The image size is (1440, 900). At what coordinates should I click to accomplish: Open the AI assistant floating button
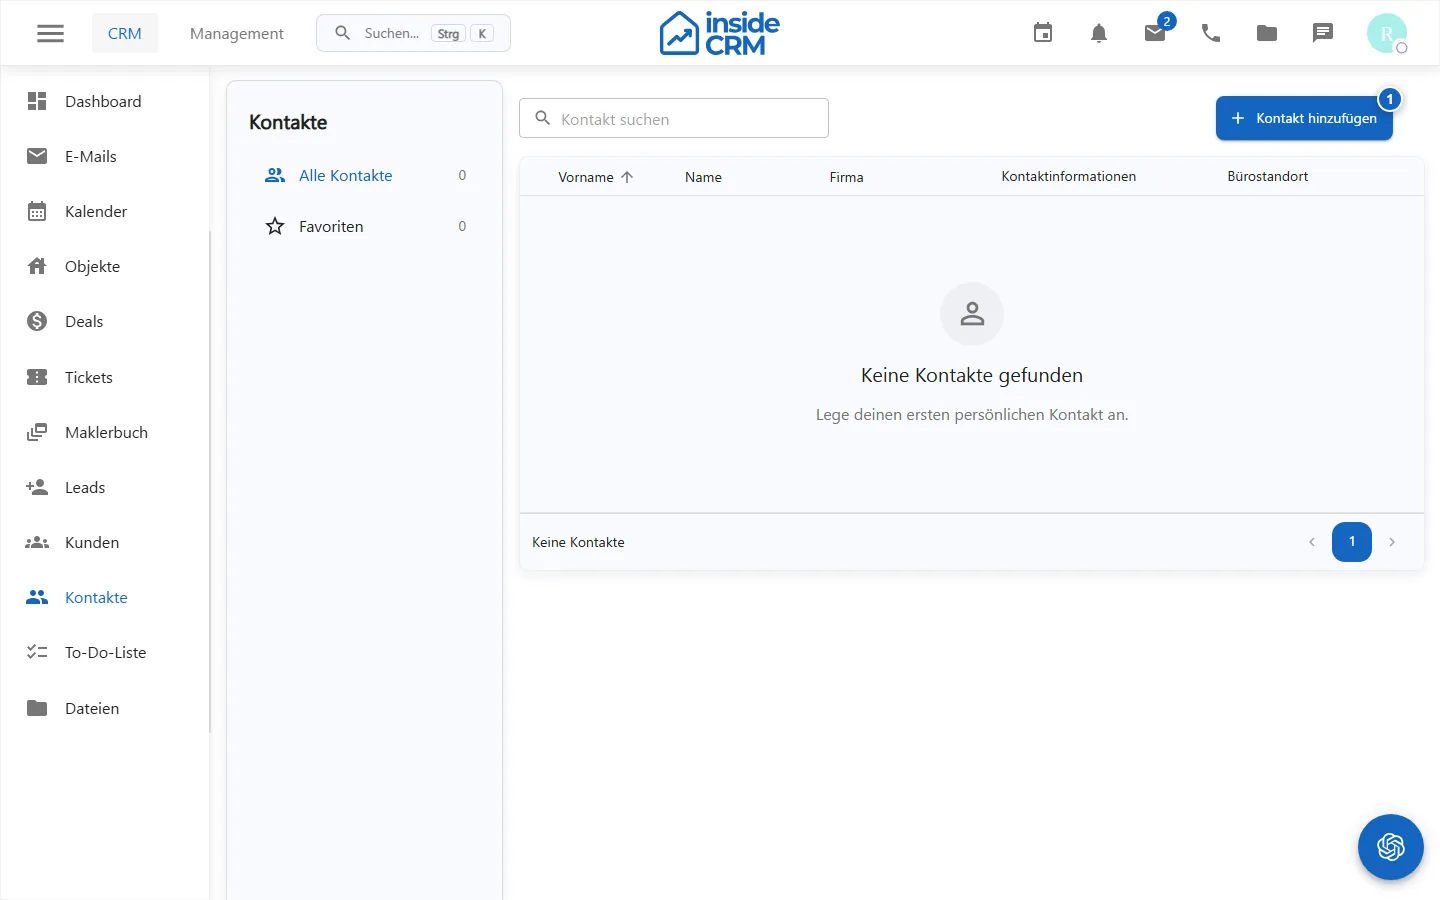(x=1391, y=847)
